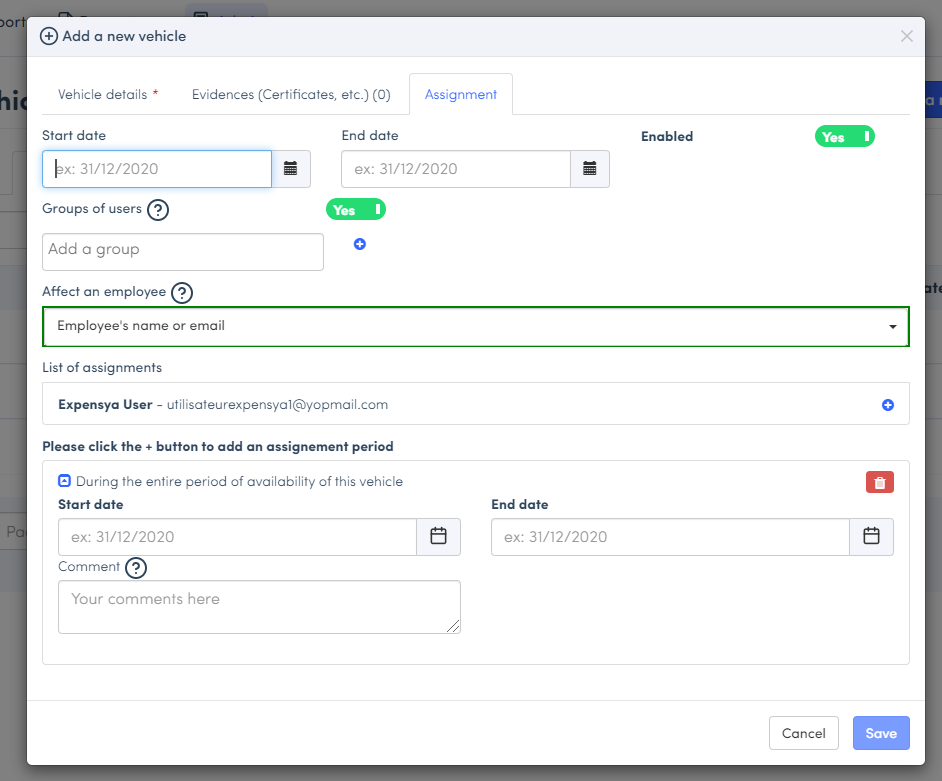Click help icon next to Comment
The width and height of the screenshot is (942, 781).
(136, 568)
